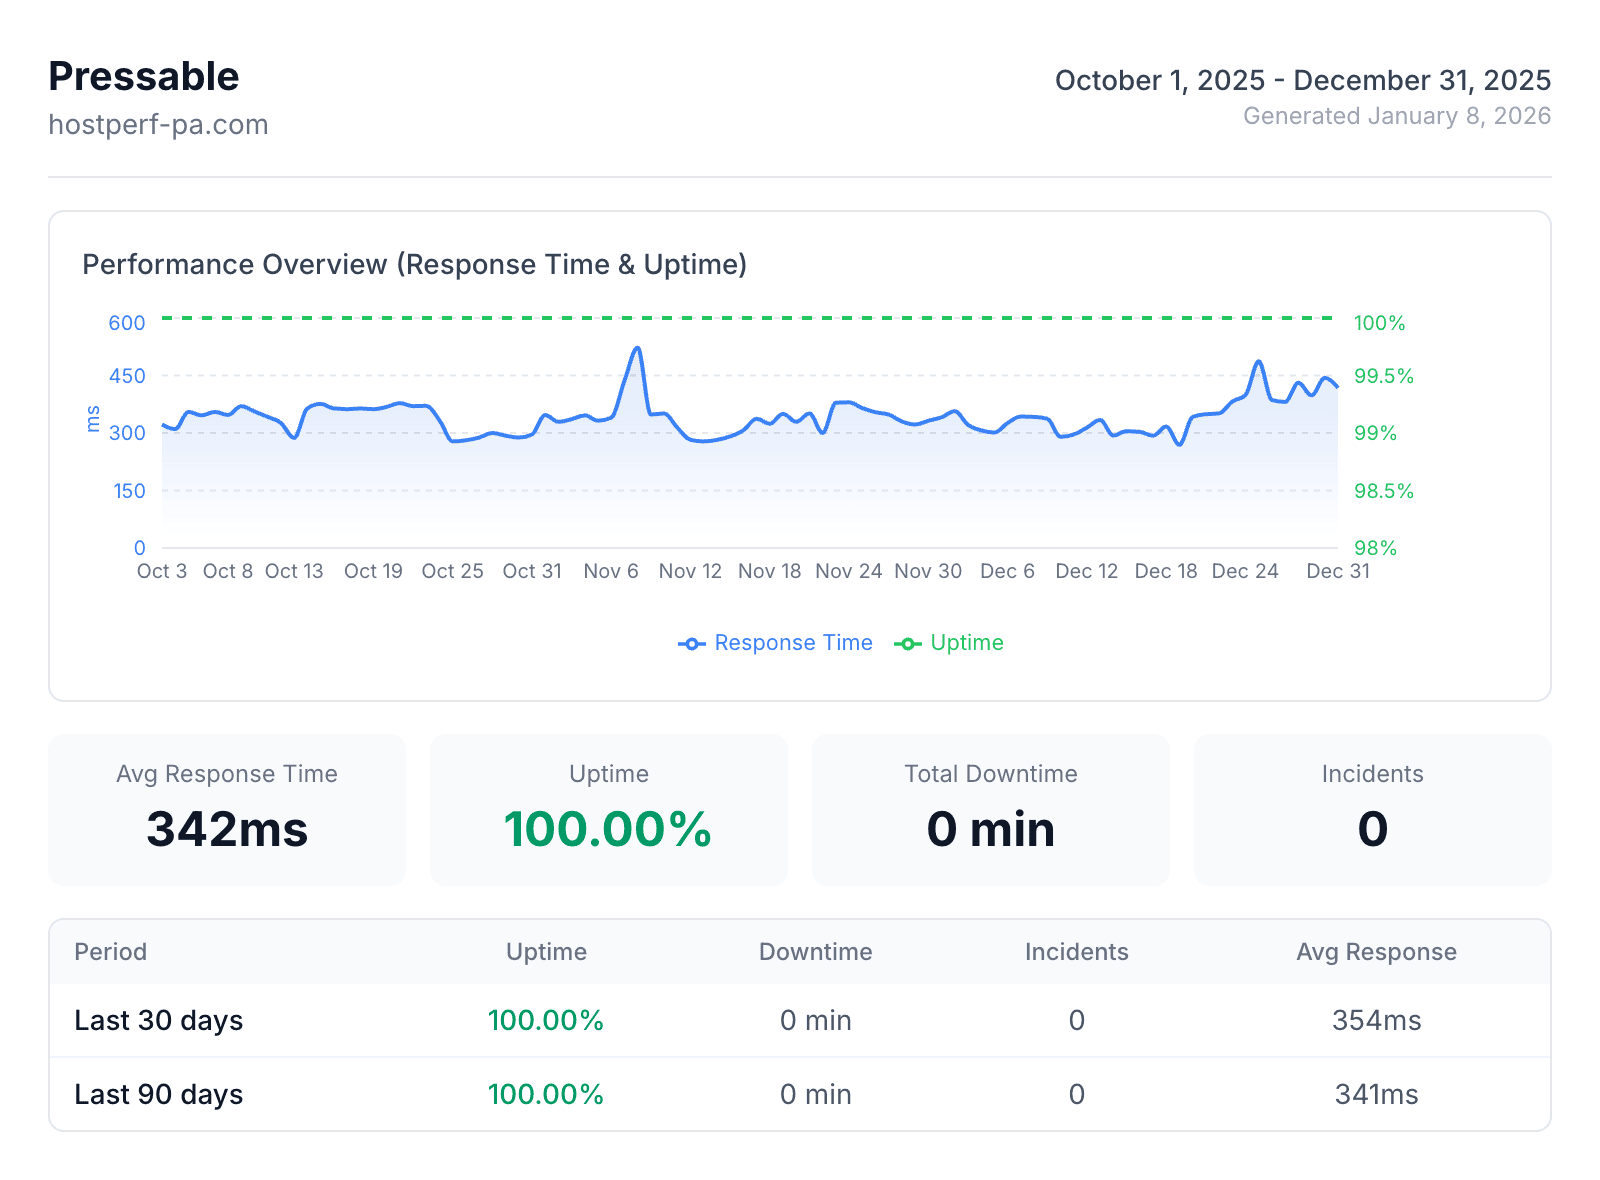Sort table by Uptime column
Image resolution: width=1600 pixels, height=1180 pixels.
click(x=546, y=952)
